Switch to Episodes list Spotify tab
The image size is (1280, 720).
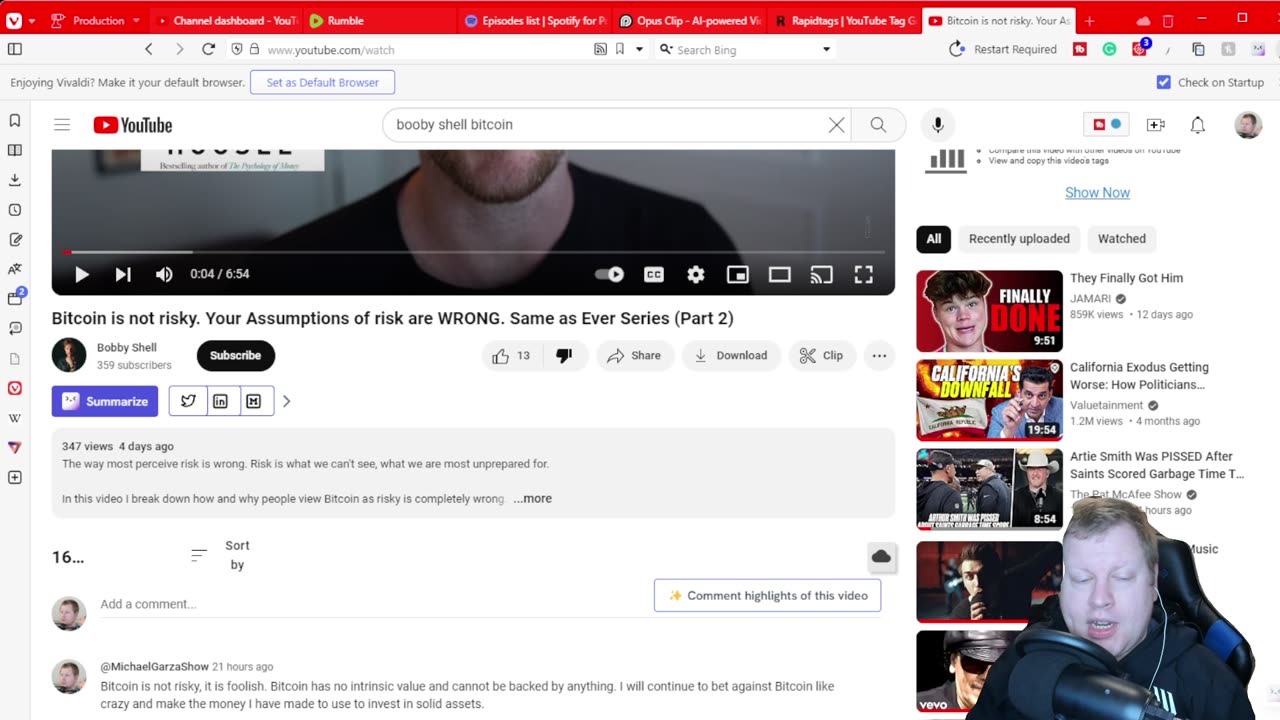[x=535, y=20]
